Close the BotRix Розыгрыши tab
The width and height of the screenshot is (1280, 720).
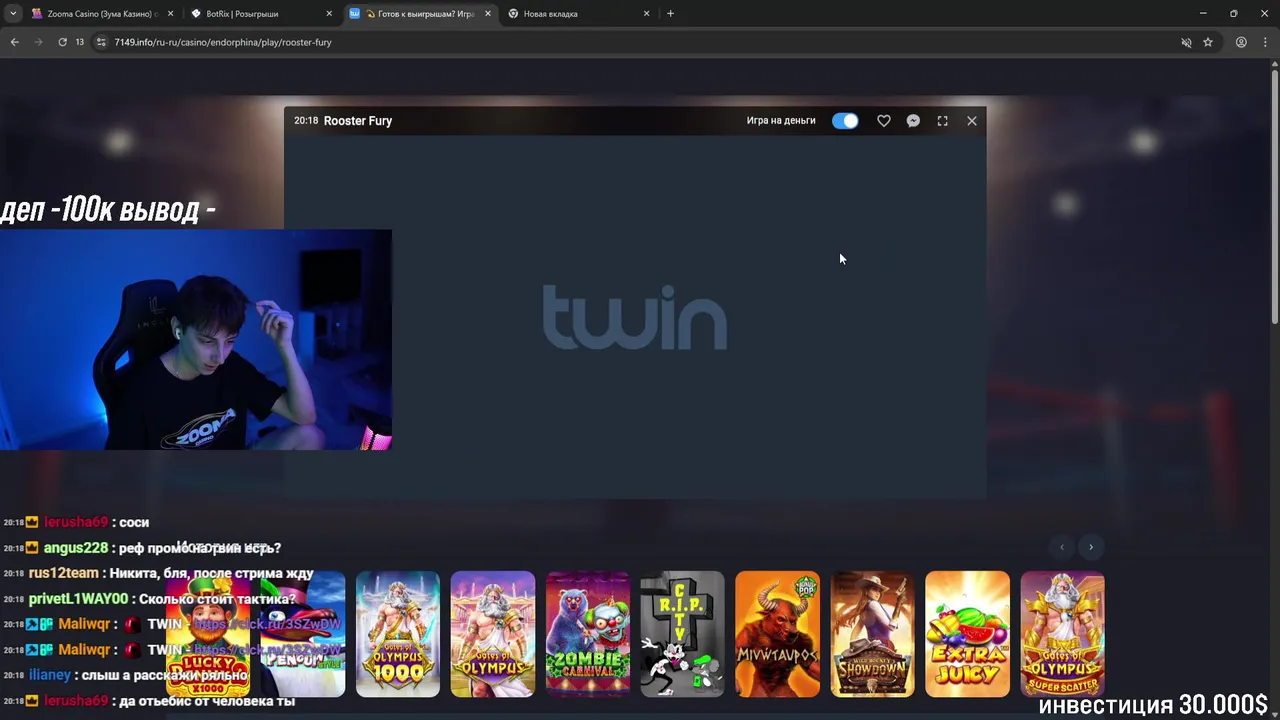click(329, 14)
